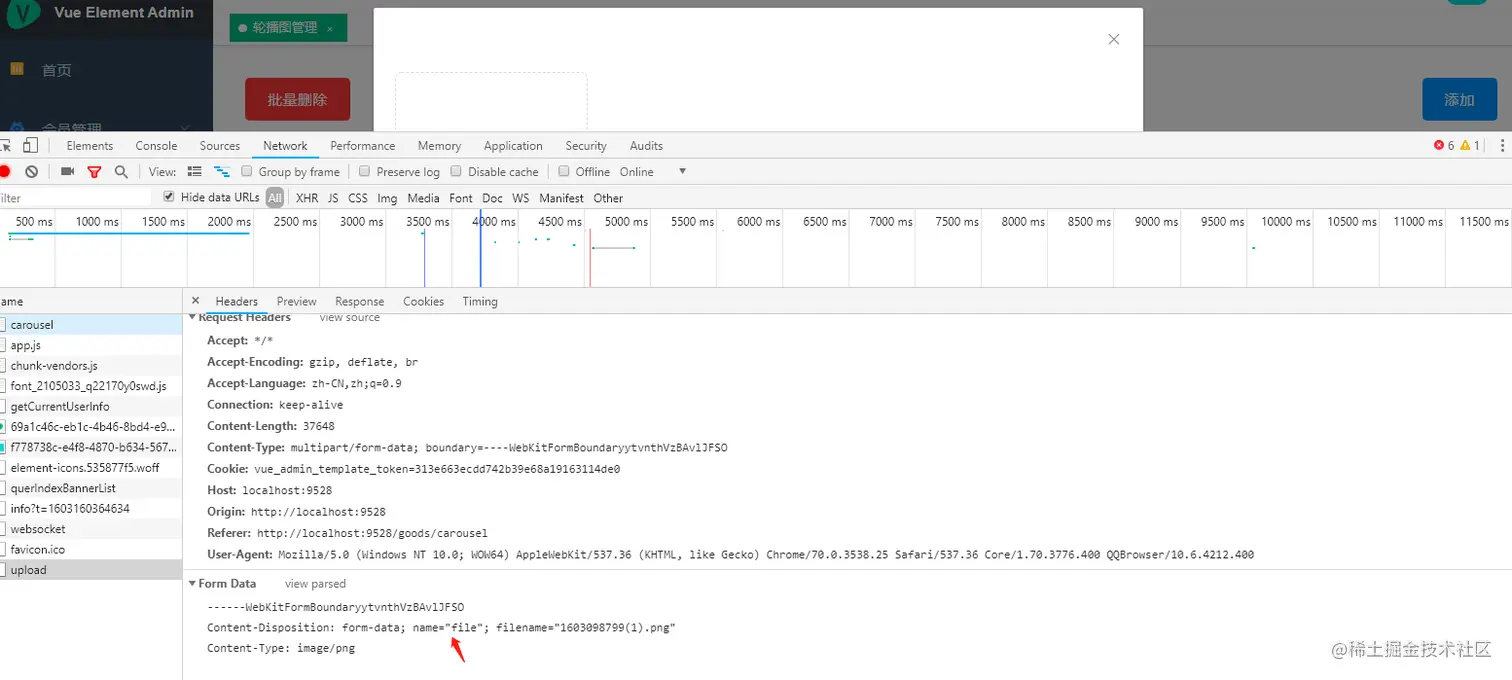This screenshot has height=680, width=1512.
Task: Stop recording network log red button
Action: tap(4, 172)
